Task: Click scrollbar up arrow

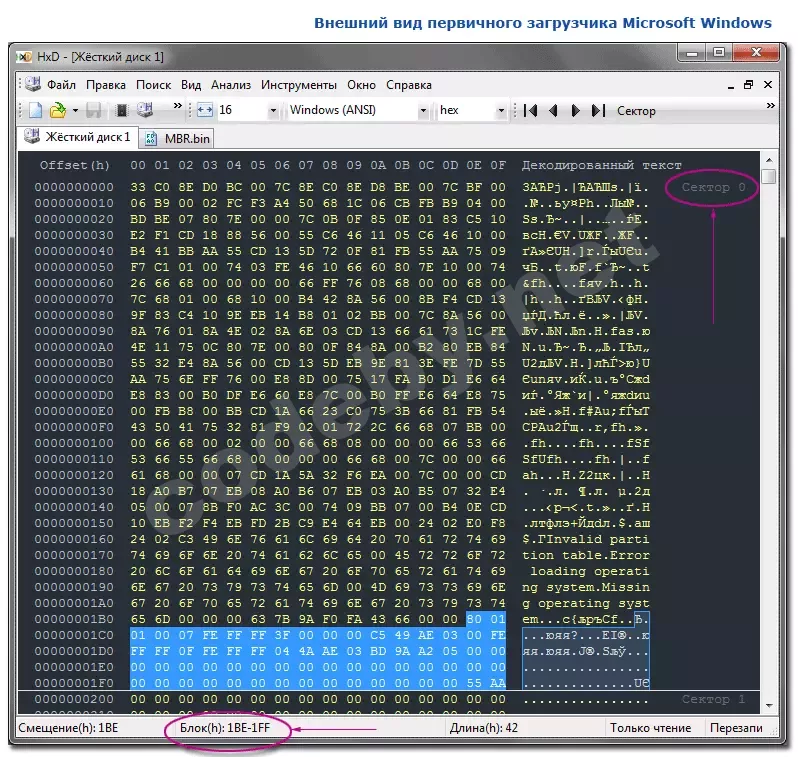Action: (769, 160)
